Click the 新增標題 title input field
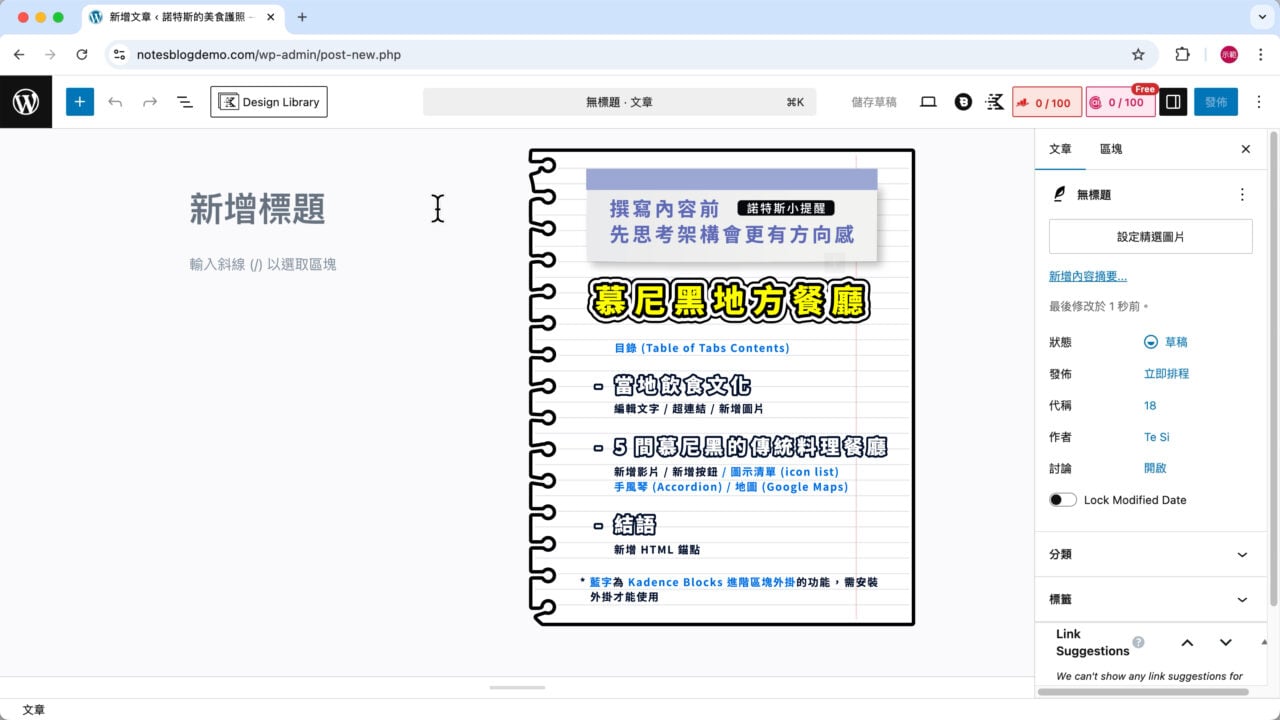Image resolution: width=1280 pixels, height=720 pixels. click(300, 208)
